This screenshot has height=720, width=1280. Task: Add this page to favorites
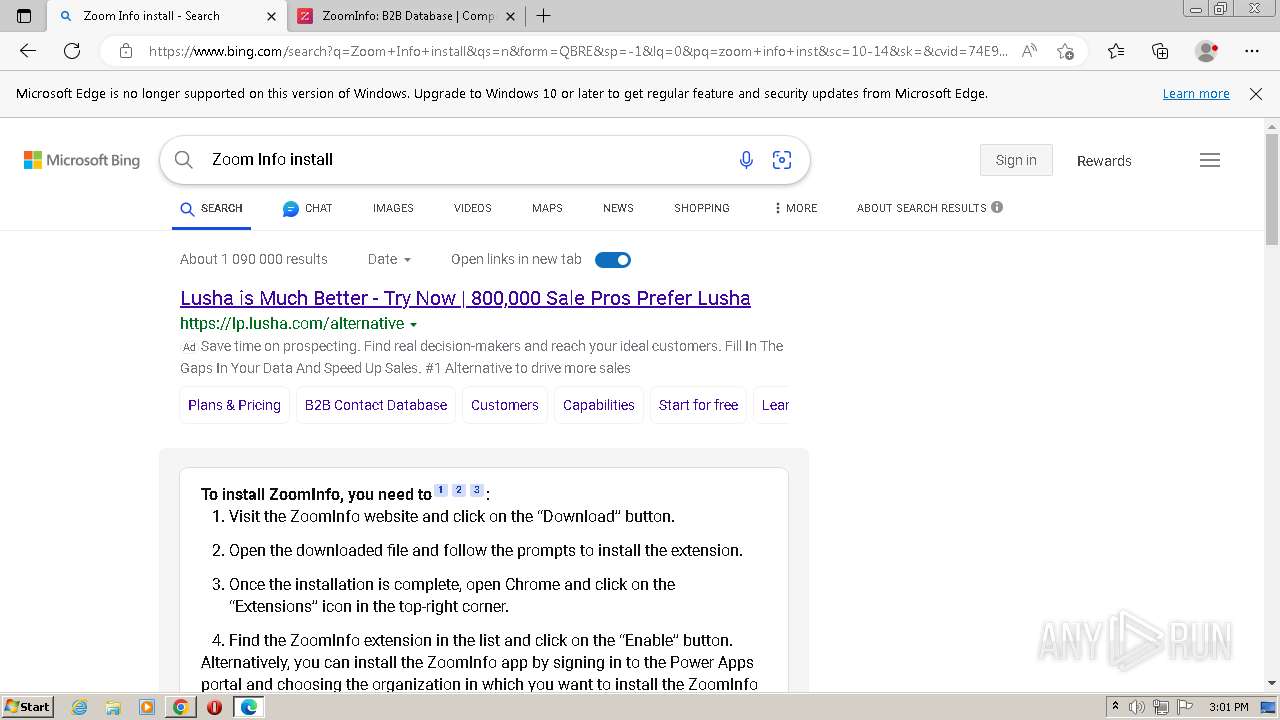(1065, 51)
